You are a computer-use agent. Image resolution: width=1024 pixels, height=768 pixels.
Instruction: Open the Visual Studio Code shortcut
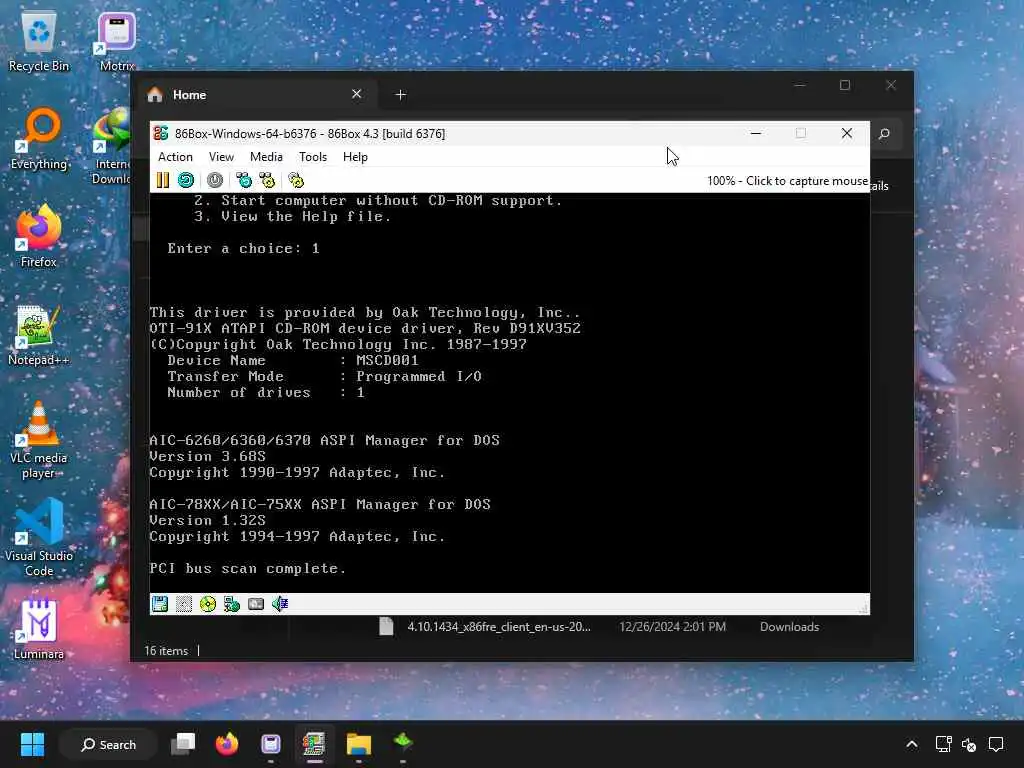pyautogui.click(x=39, y=538)
